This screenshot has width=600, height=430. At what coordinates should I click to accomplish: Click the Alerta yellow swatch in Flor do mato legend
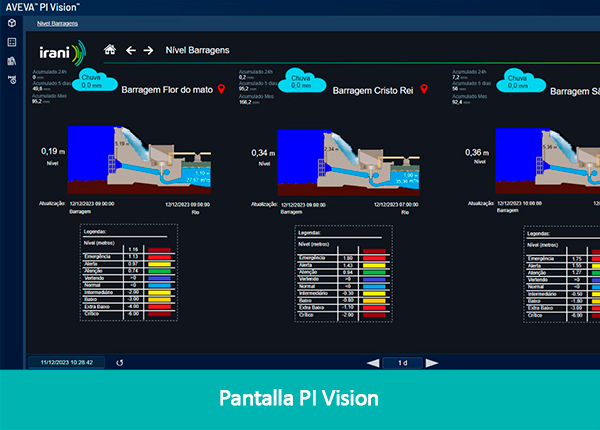tap(160, 264)
